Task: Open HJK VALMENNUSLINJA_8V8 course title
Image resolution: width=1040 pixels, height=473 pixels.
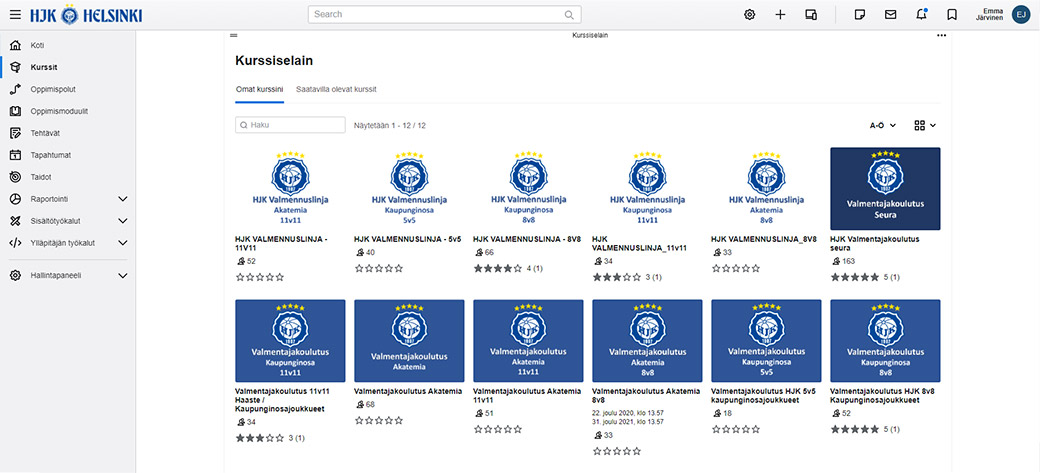Action: tap(763, 239)
